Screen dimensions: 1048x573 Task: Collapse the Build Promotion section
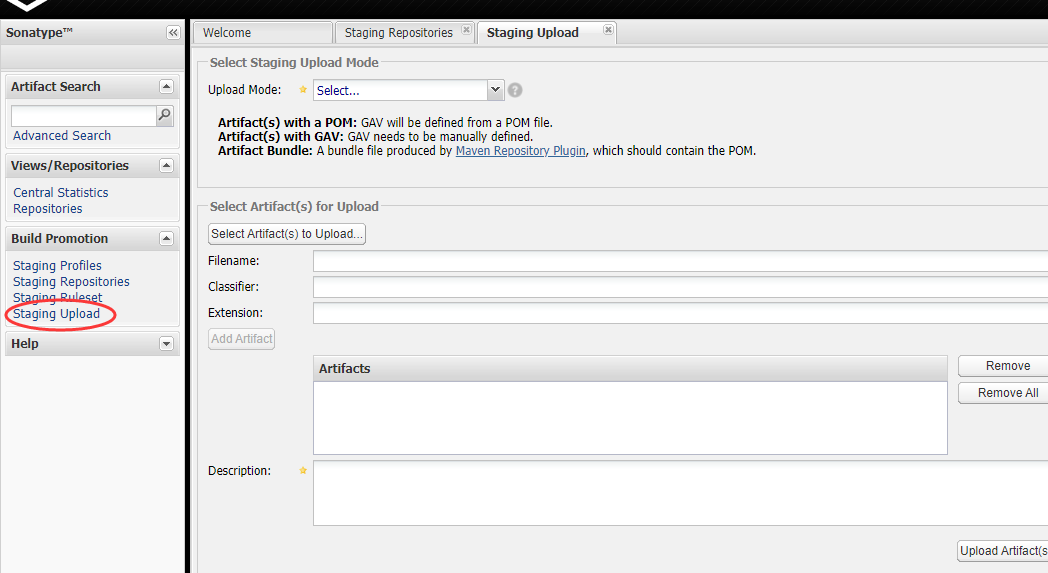[x=166, y=239]
